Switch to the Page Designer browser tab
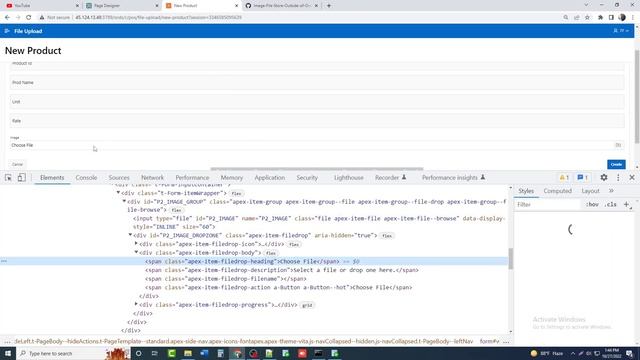 [x=122, y=6]
